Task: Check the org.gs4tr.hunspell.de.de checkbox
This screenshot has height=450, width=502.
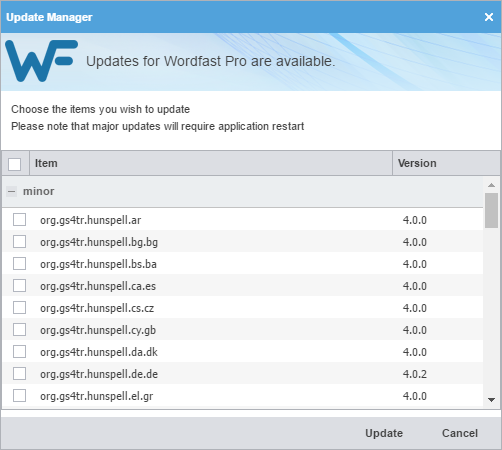Action: (19, 374)
